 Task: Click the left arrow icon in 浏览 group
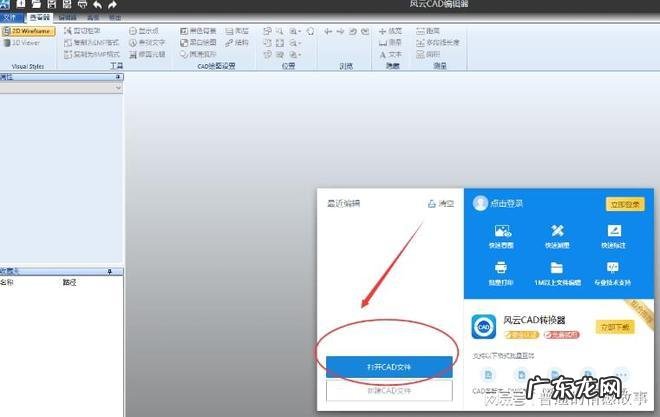tap(328, 32)
